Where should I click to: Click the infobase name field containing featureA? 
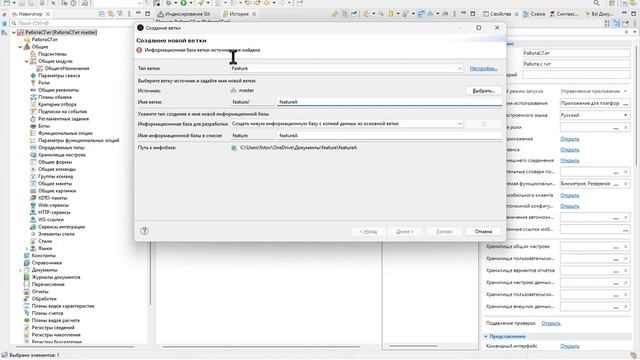389,136
